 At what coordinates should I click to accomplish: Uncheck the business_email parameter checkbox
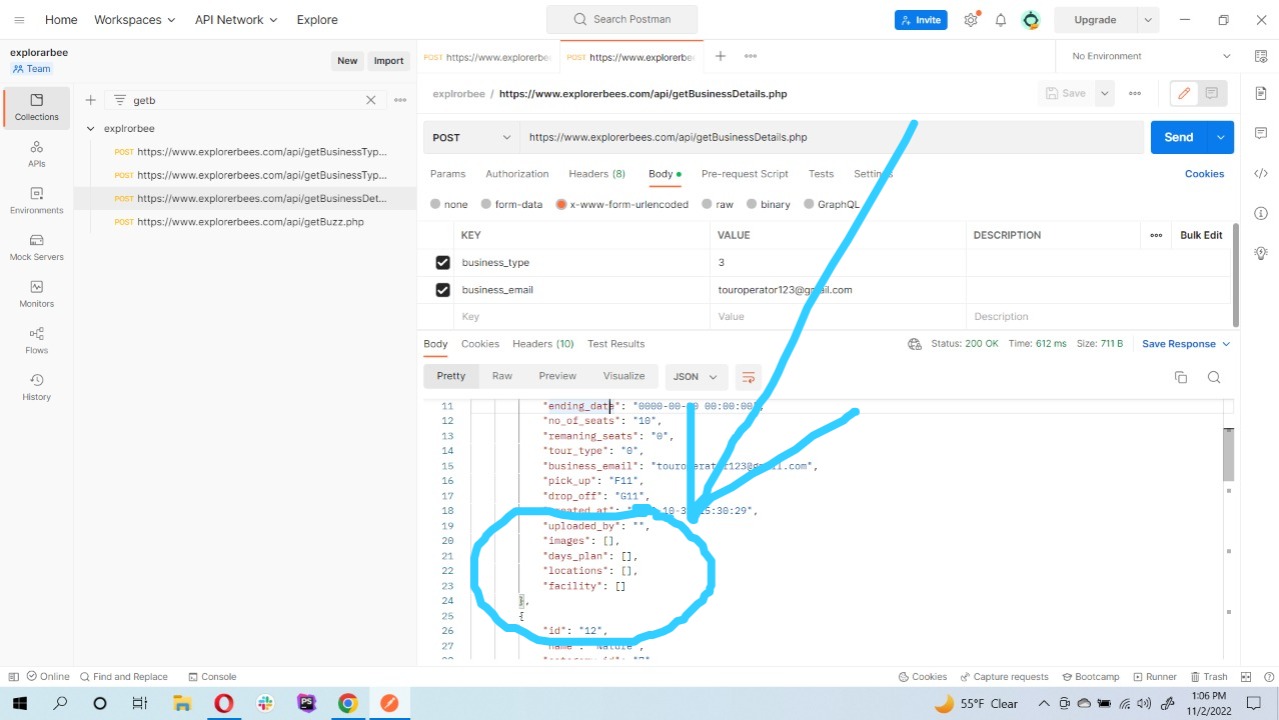tap(442, 290)
